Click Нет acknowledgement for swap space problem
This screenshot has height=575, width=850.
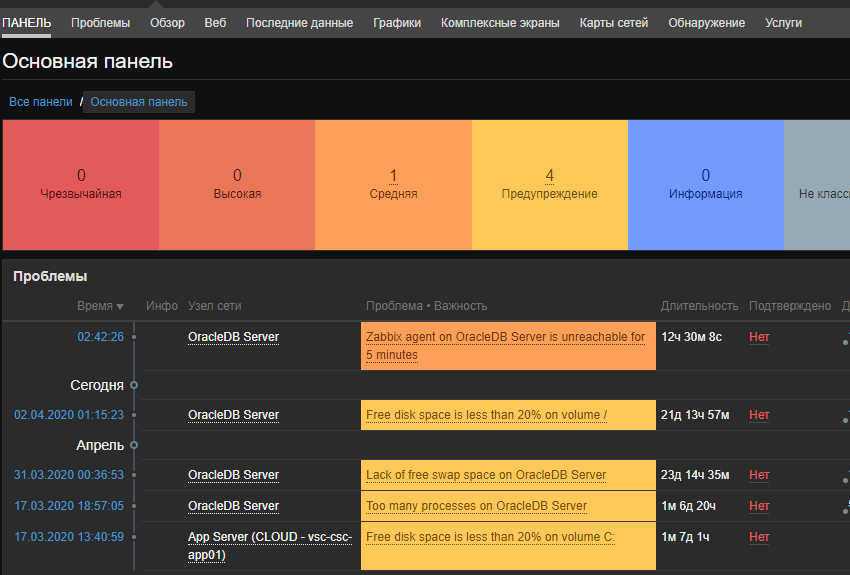pos(759,475)
